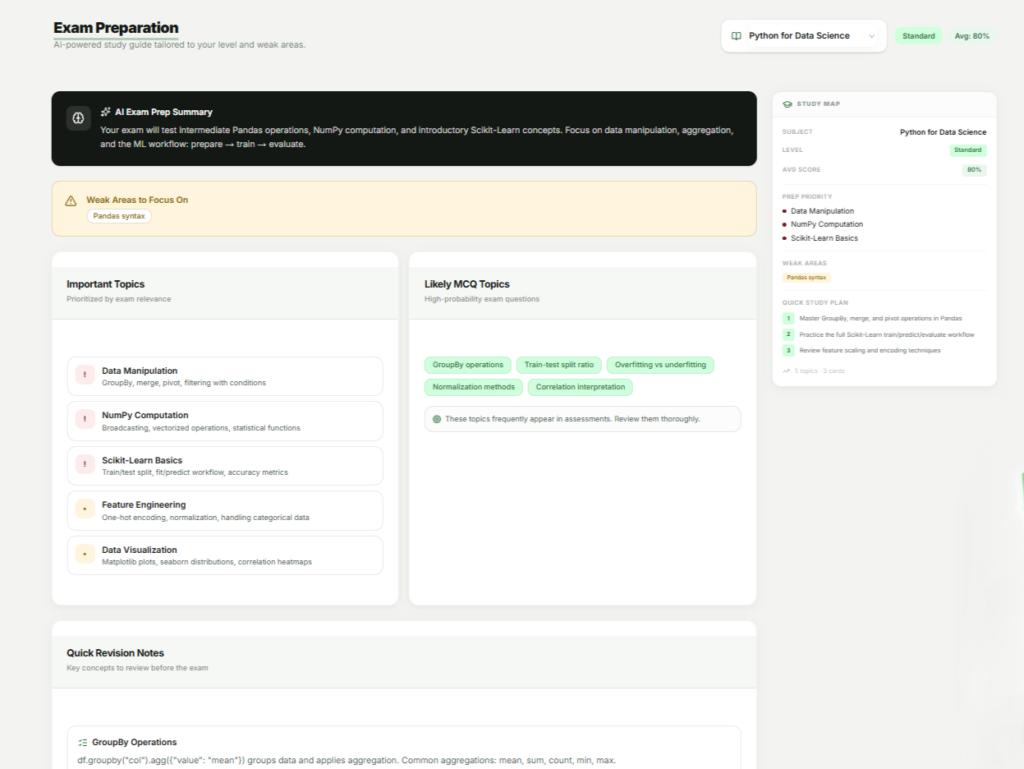This screenshot has width=1024, height=769.
Task: Open the Feature Engineering topic card
Action: [x=225, y=511]
